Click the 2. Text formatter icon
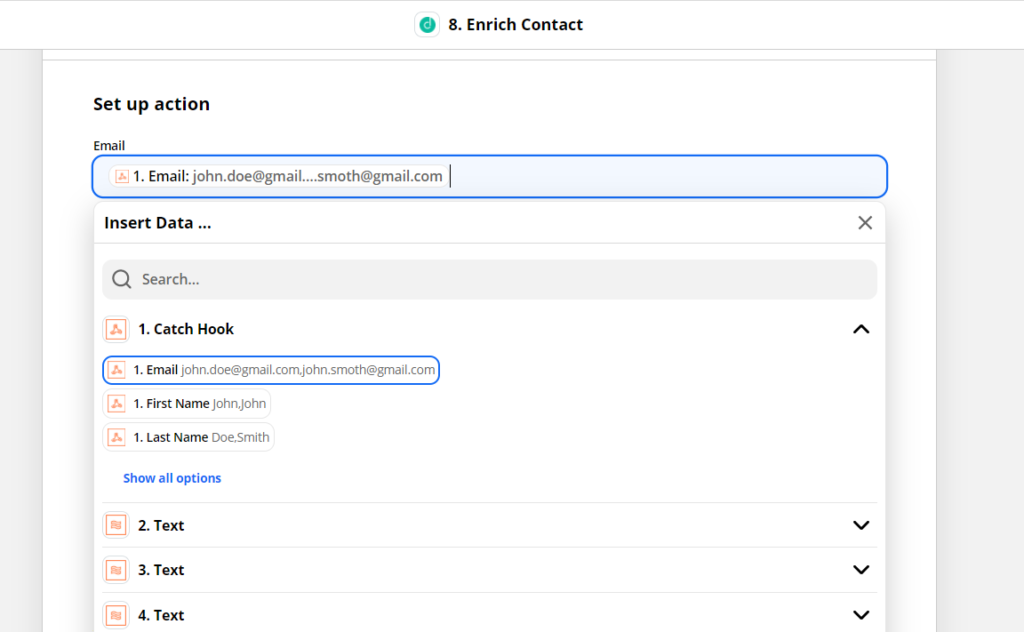 116,525
